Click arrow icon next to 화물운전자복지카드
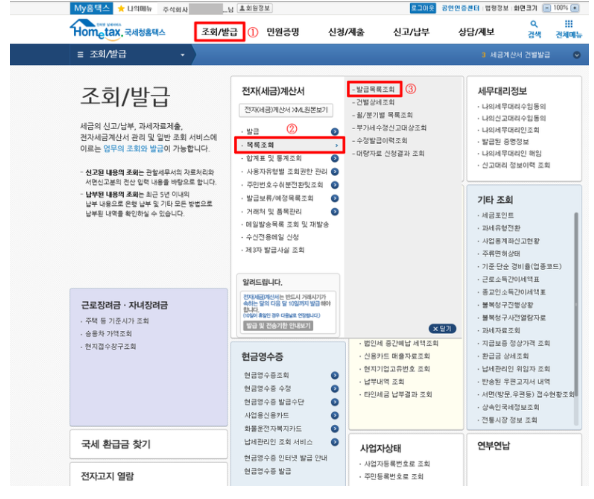Viewport: 594px width, 499px height. coord(335,429)
